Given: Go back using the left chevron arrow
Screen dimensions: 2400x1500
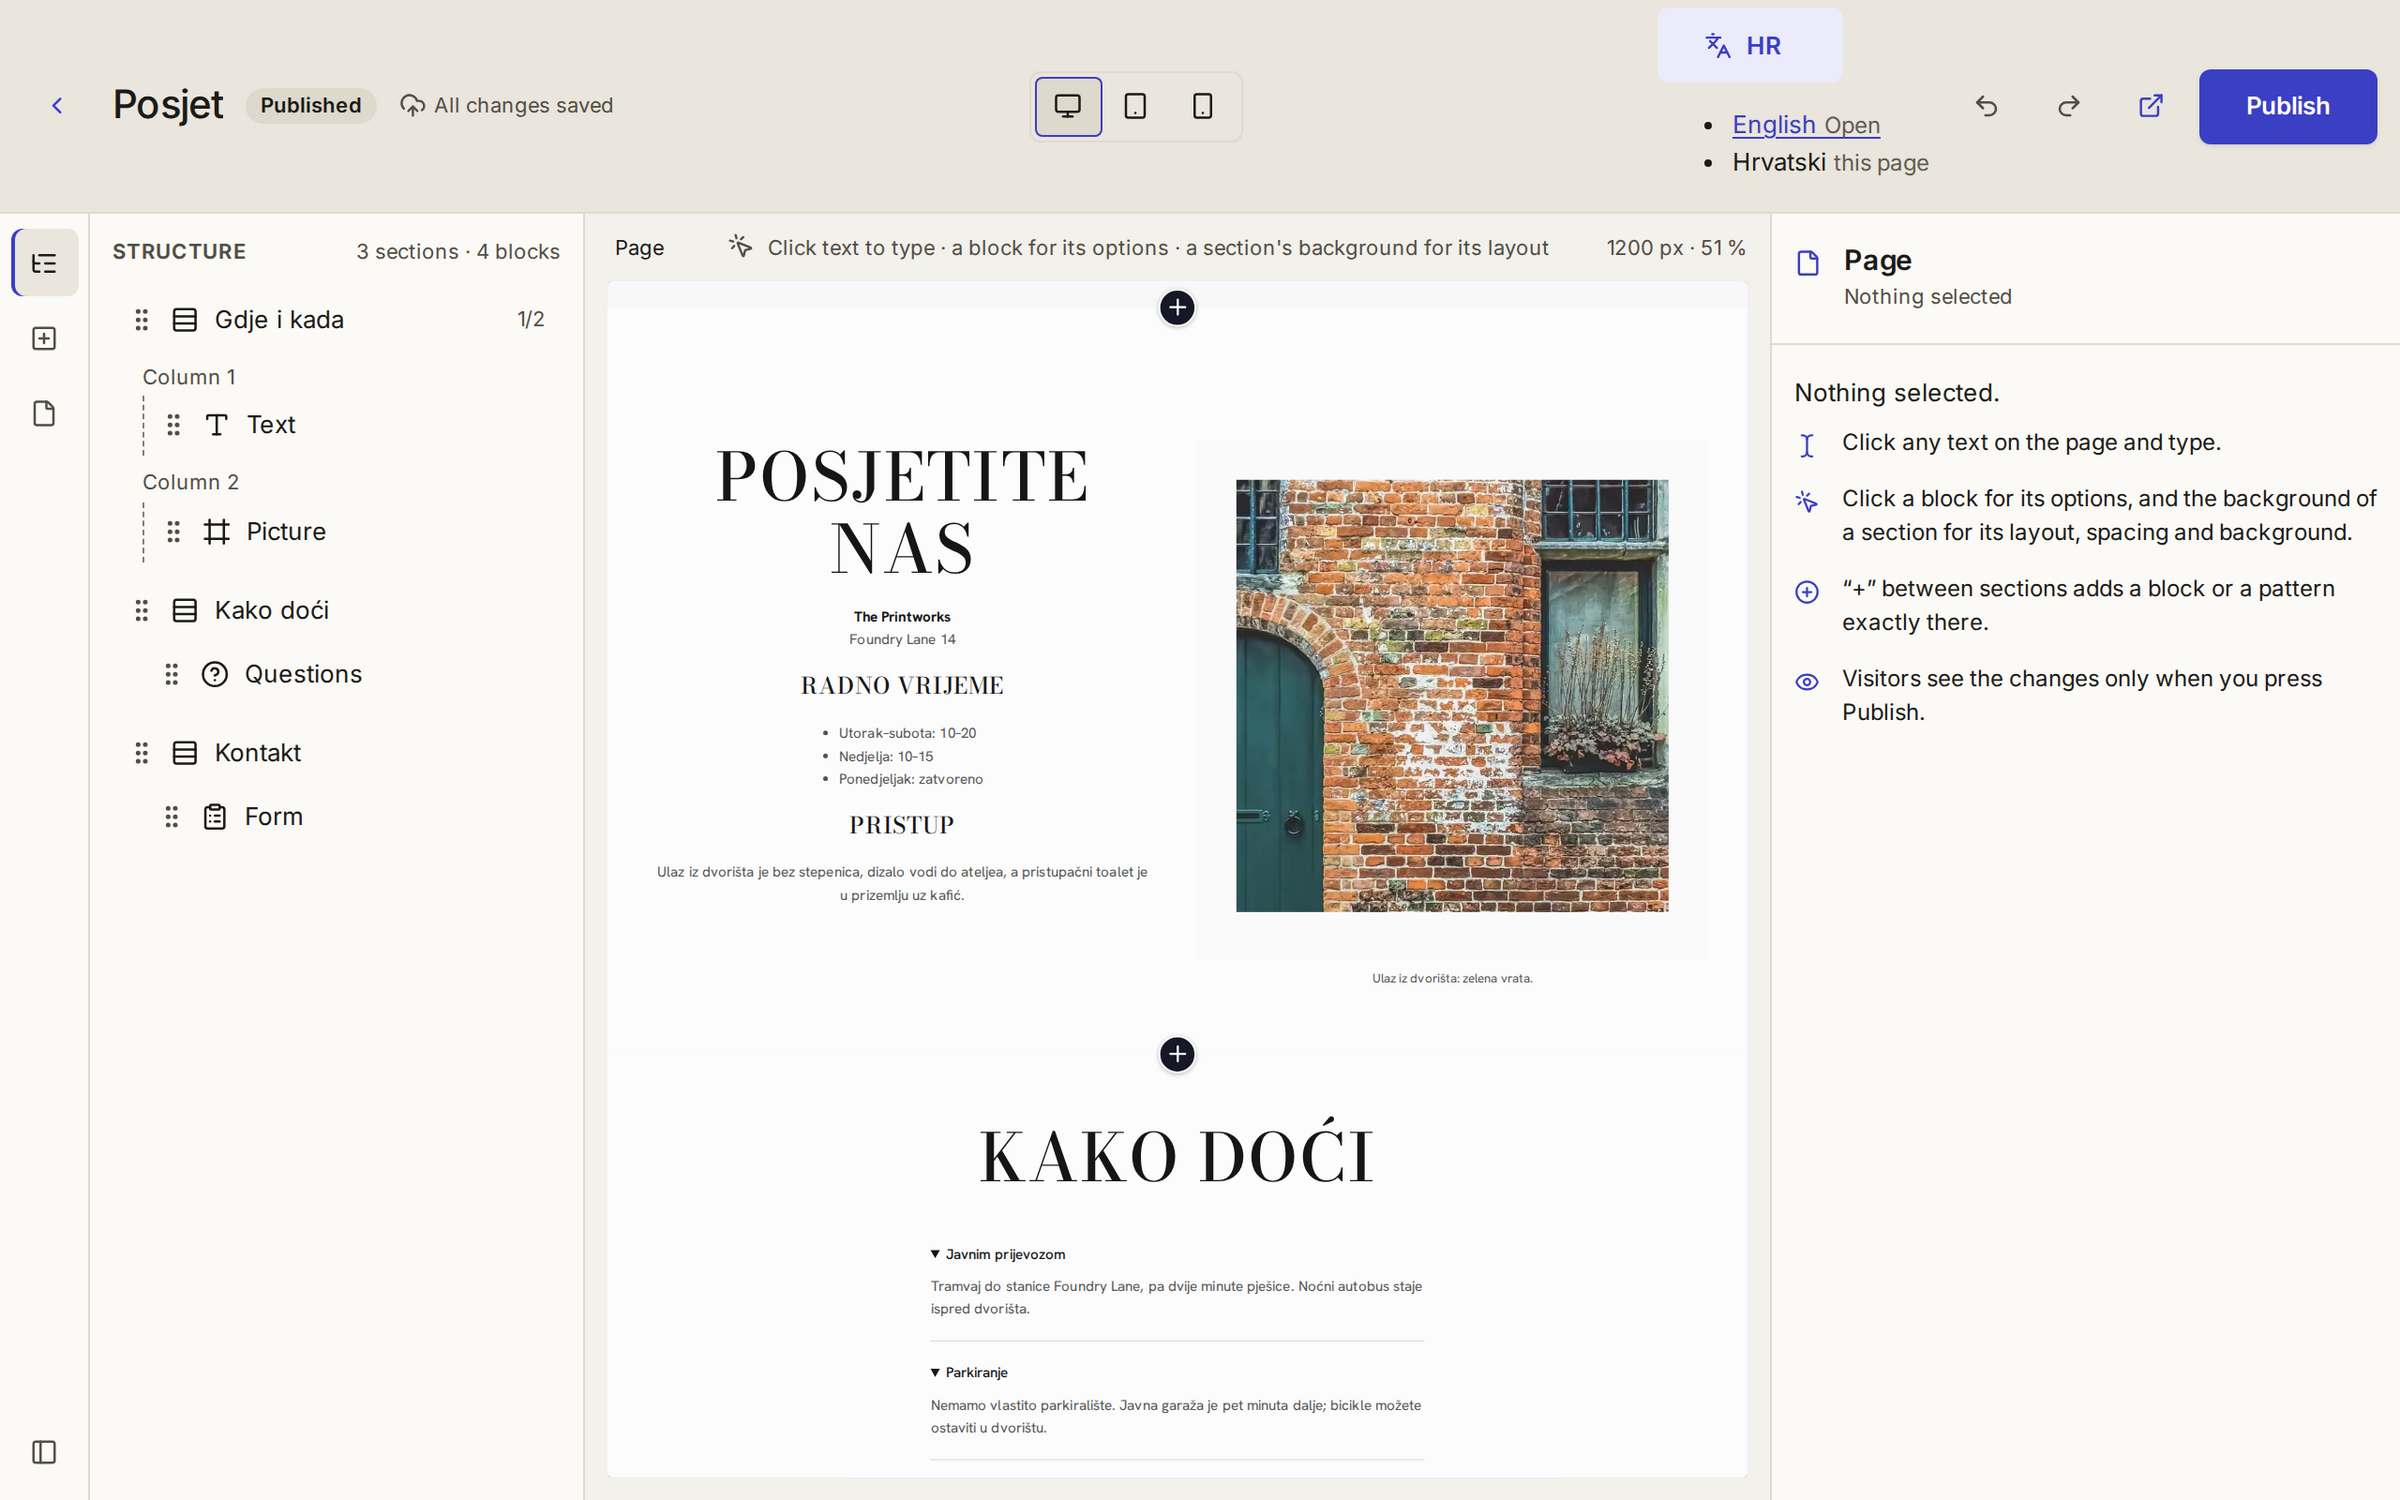Looking at the screenshot, I should [x=57, y=106].
